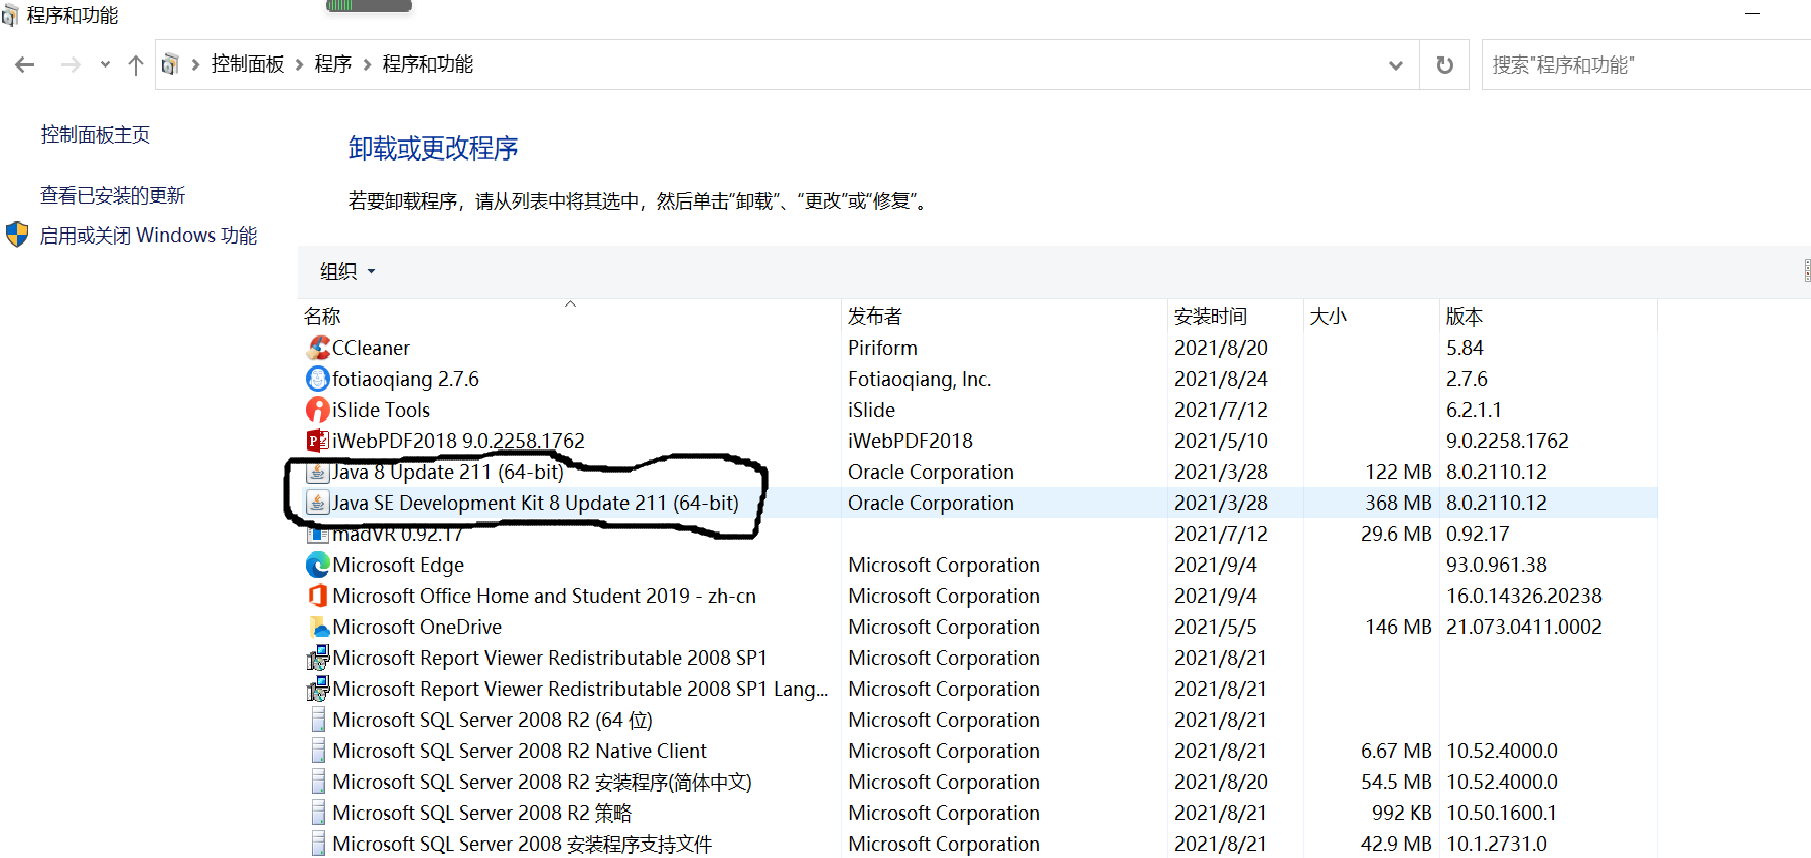Expand the chevron before 控制面板 in the address bar
Viewport: 1811px width, 858px height.
coord(195,65)
